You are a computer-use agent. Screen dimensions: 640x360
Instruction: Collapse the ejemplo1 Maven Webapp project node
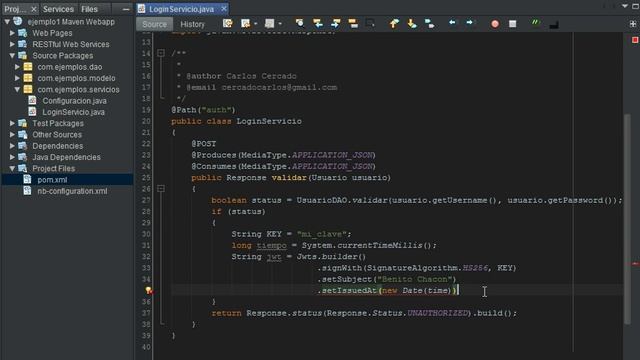coord(7,22)
